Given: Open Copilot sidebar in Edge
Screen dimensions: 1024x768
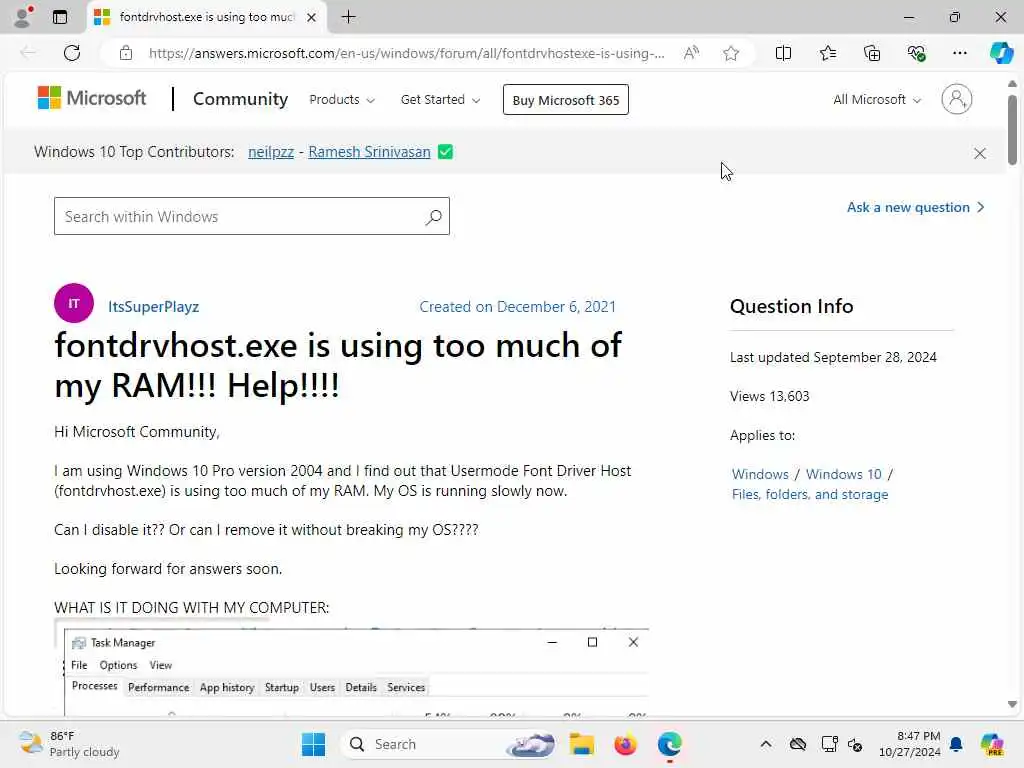Looking at the screenshot, I should (1001, 53).
